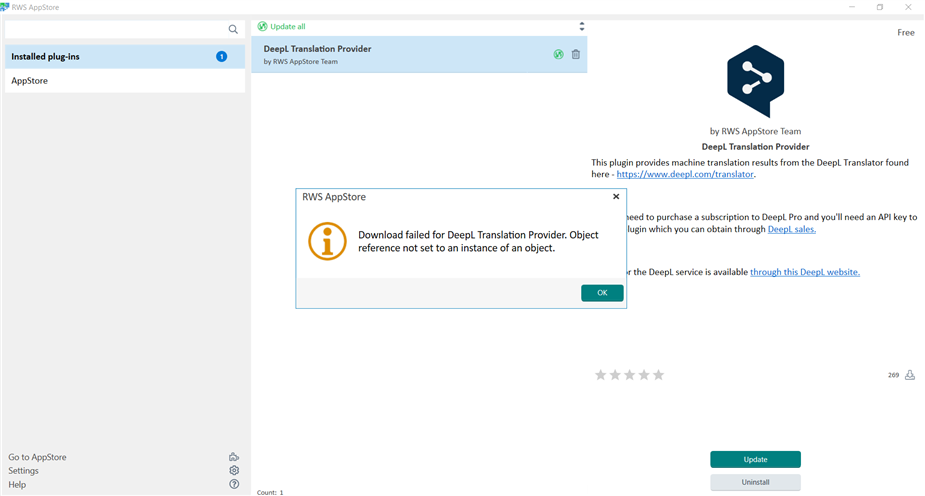
Task: Rate the plugin with the fifth star
Action: click(658, 375)
